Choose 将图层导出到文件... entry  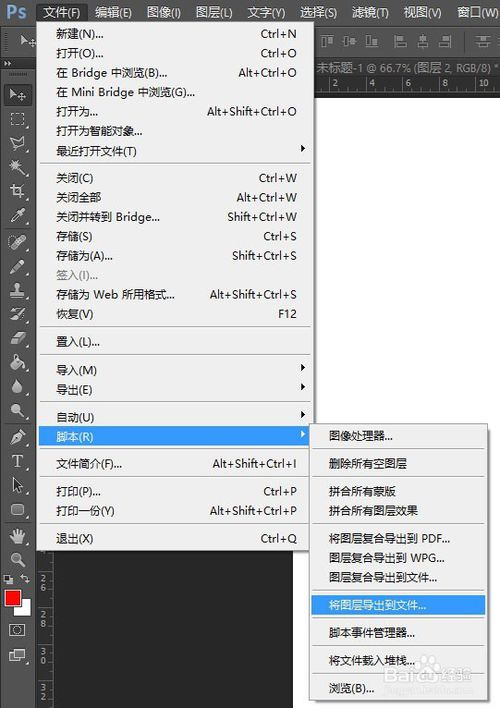[398, 605]
